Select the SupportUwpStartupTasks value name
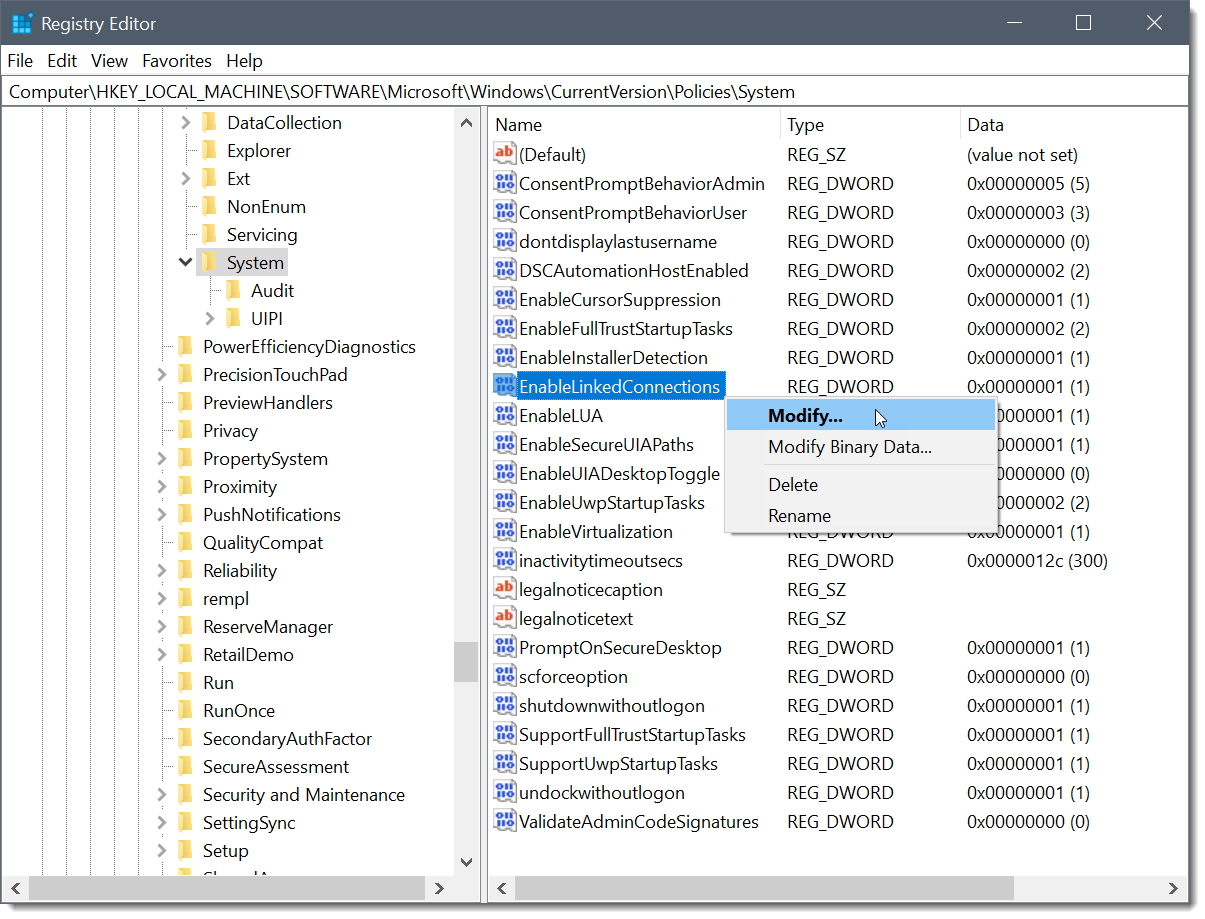The width and height of the screenshot is (1205, 919). [x=618, y=763]
